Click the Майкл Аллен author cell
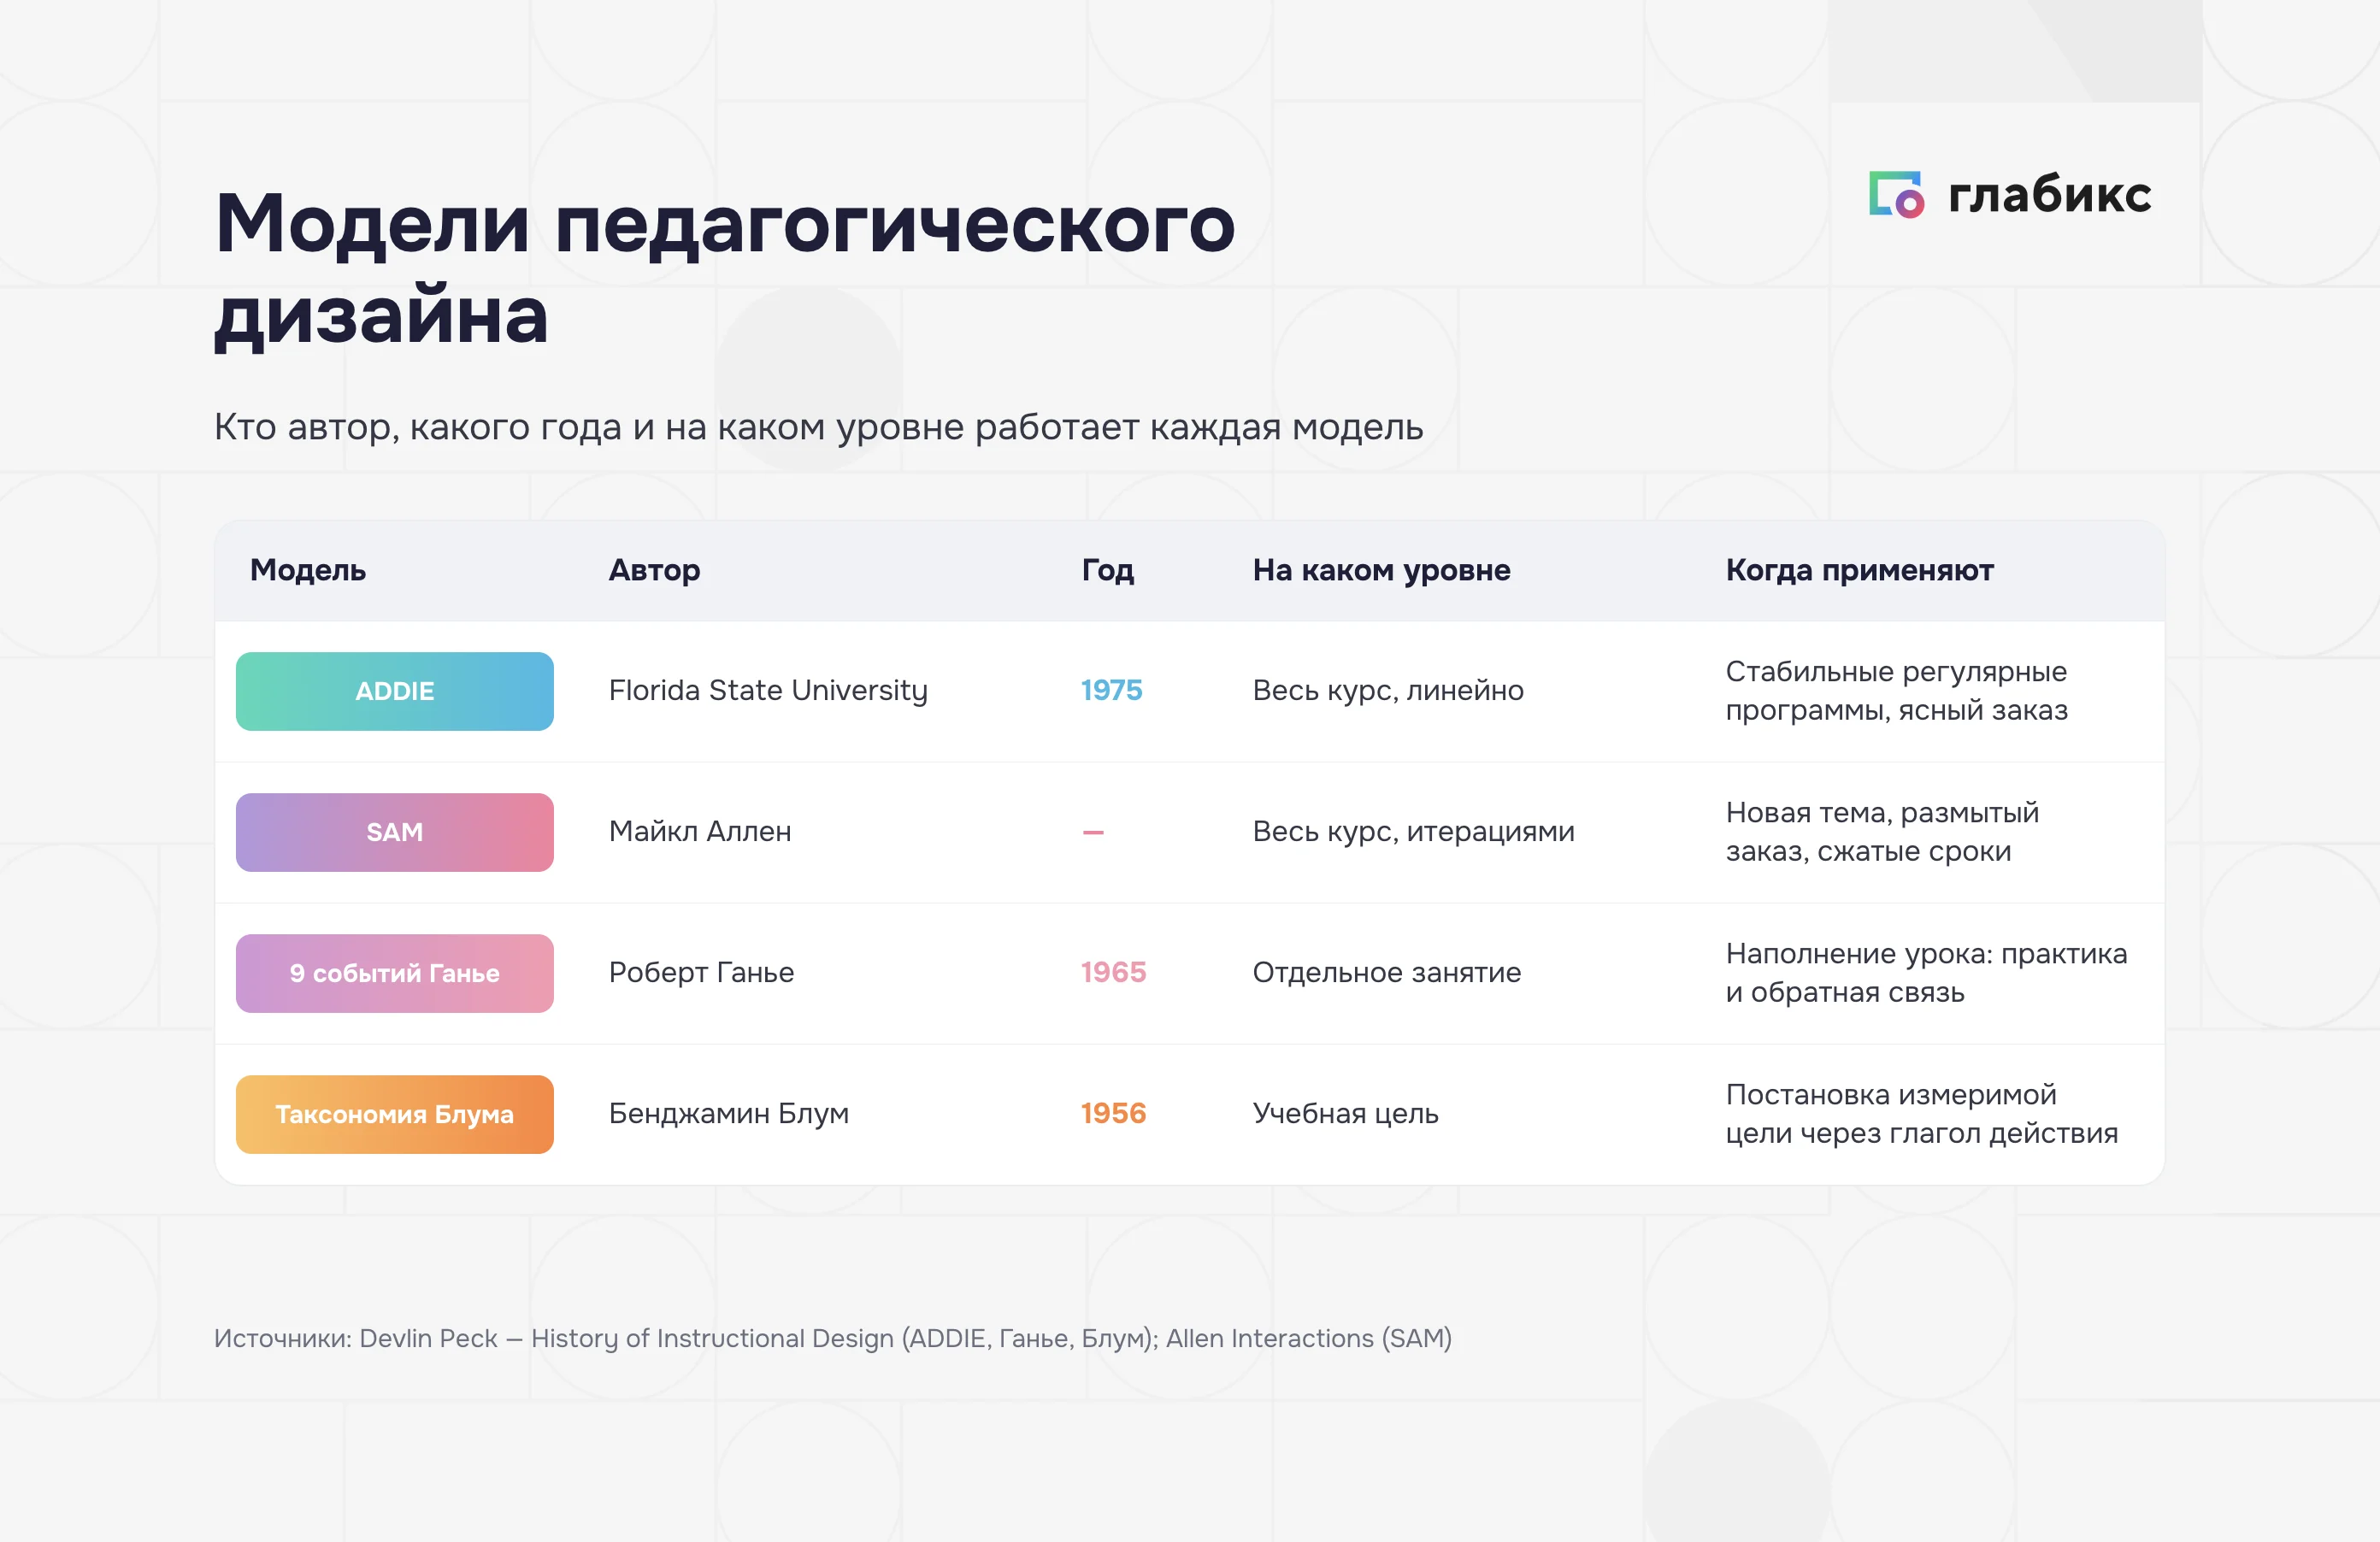 coord(700,831)
